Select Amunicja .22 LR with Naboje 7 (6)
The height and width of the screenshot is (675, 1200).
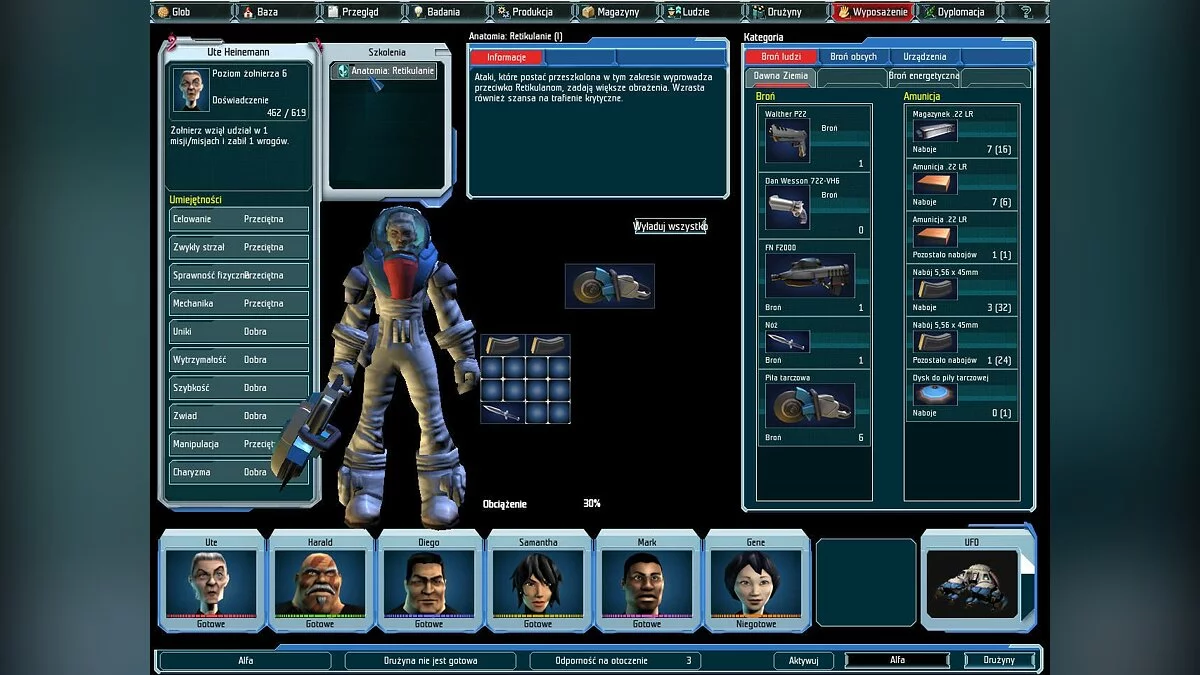pyautogui.click(x=935, y=184)
